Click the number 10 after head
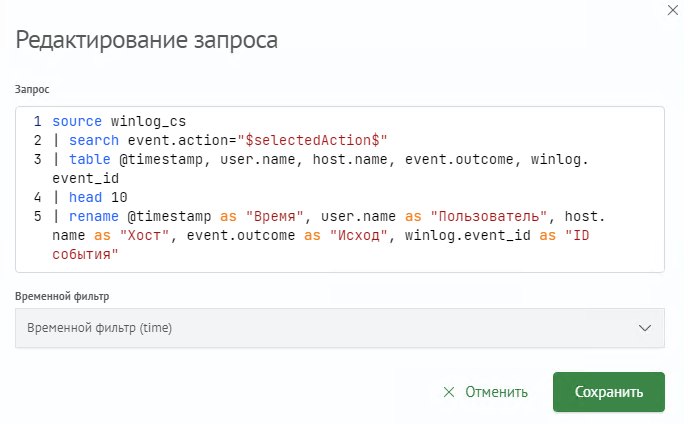The image size is (684, 424). 119,197
